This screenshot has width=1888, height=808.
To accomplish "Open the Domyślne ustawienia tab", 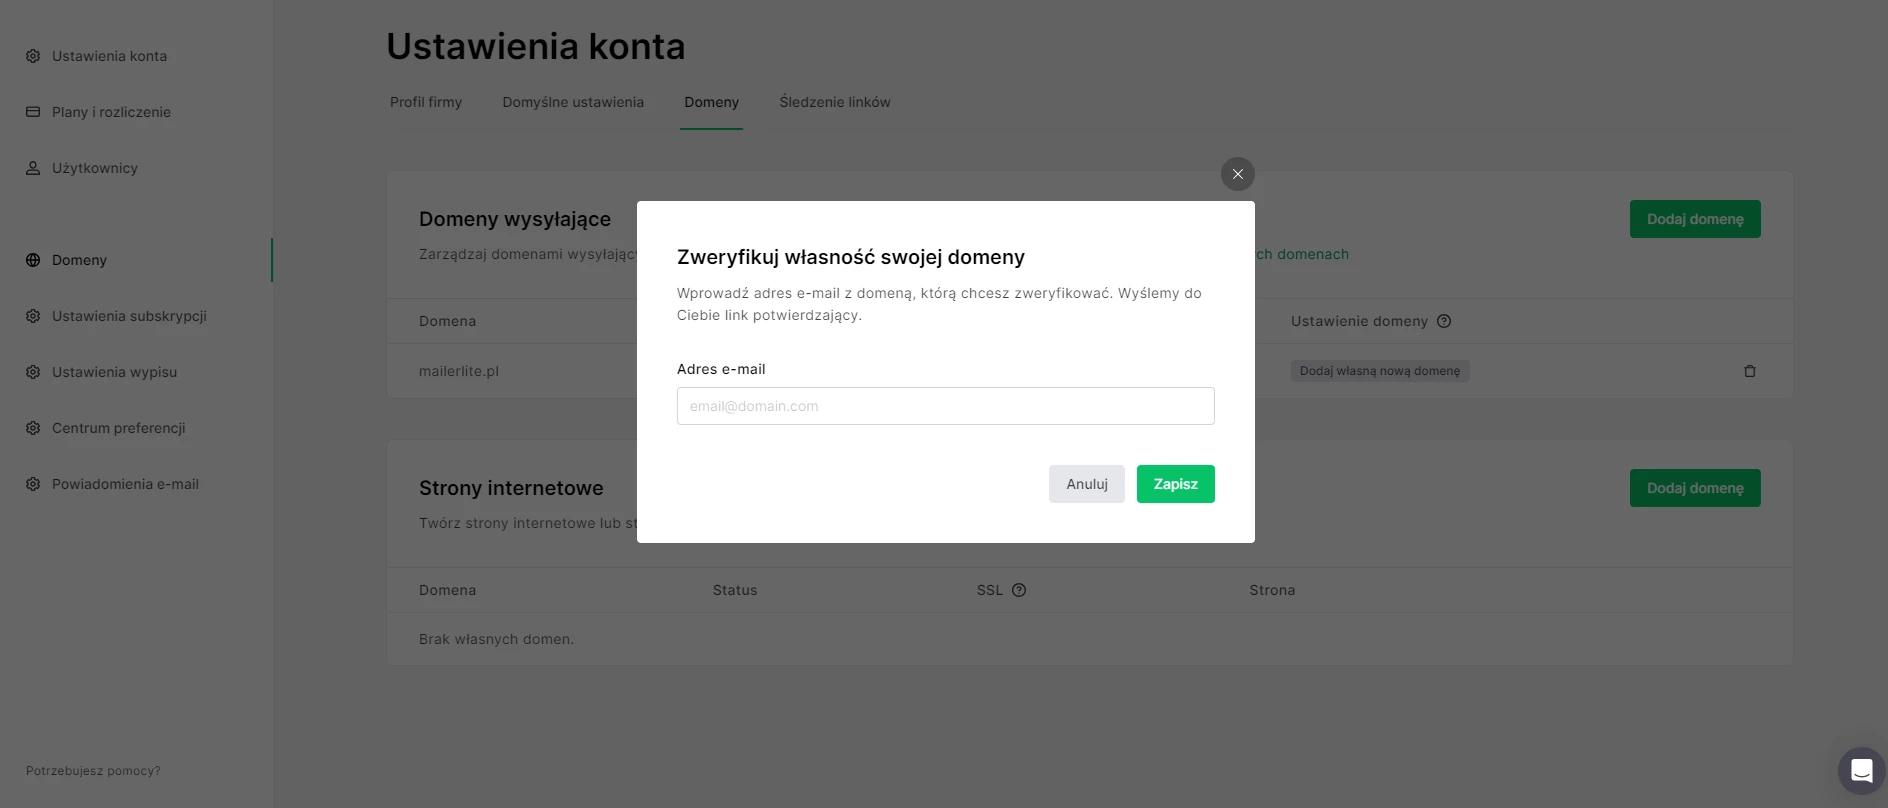I will 573,102.
